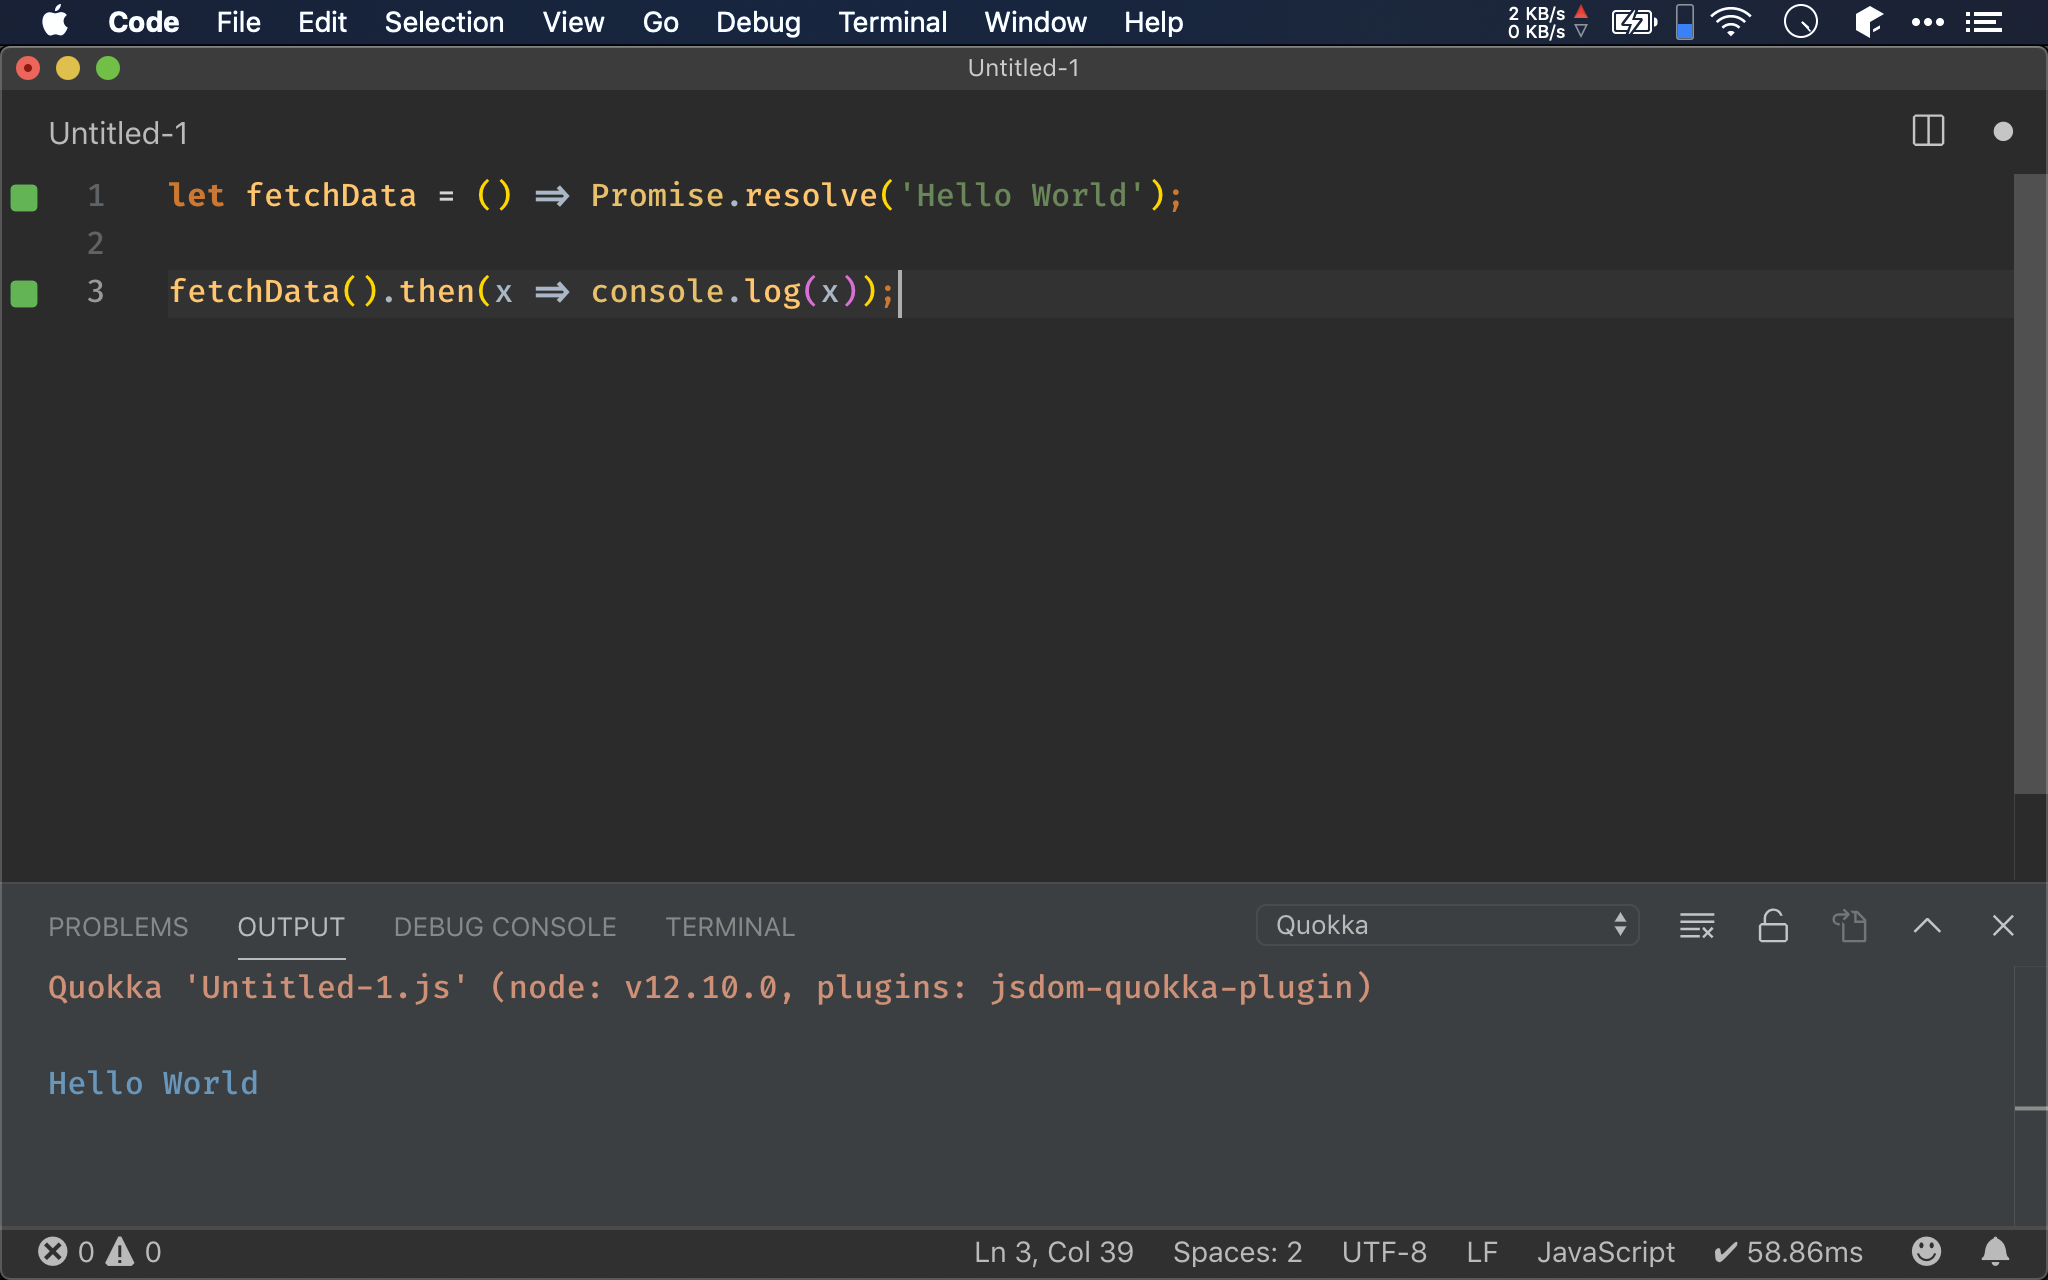The height and width of the screenshot is (1280, 2048).
Task: Open the output log in editor icon
Action: tap(1849, 926)
